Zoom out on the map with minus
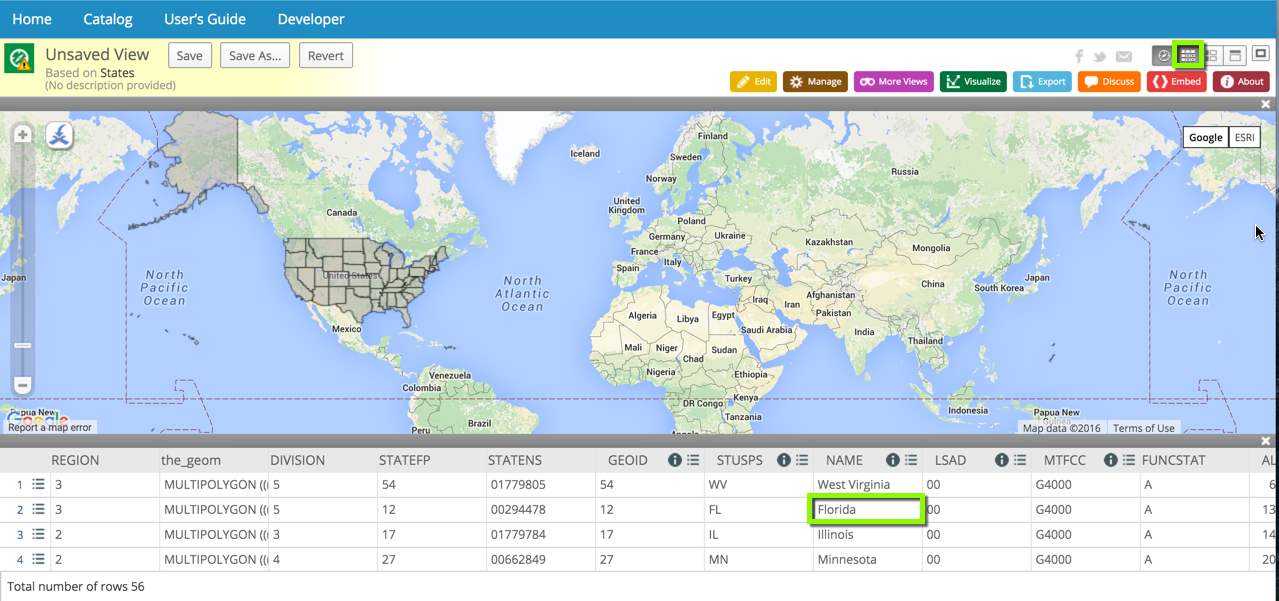The height and width of the screenshot is (601, 1279). pos(22,385)
